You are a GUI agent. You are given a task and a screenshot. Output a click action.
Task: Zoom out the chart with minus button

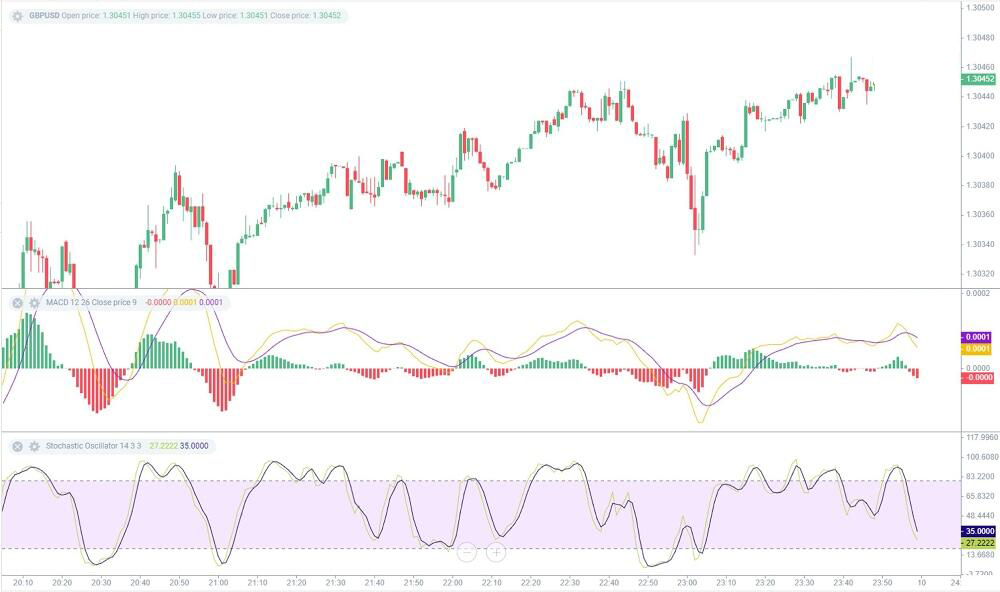point(465,551)
